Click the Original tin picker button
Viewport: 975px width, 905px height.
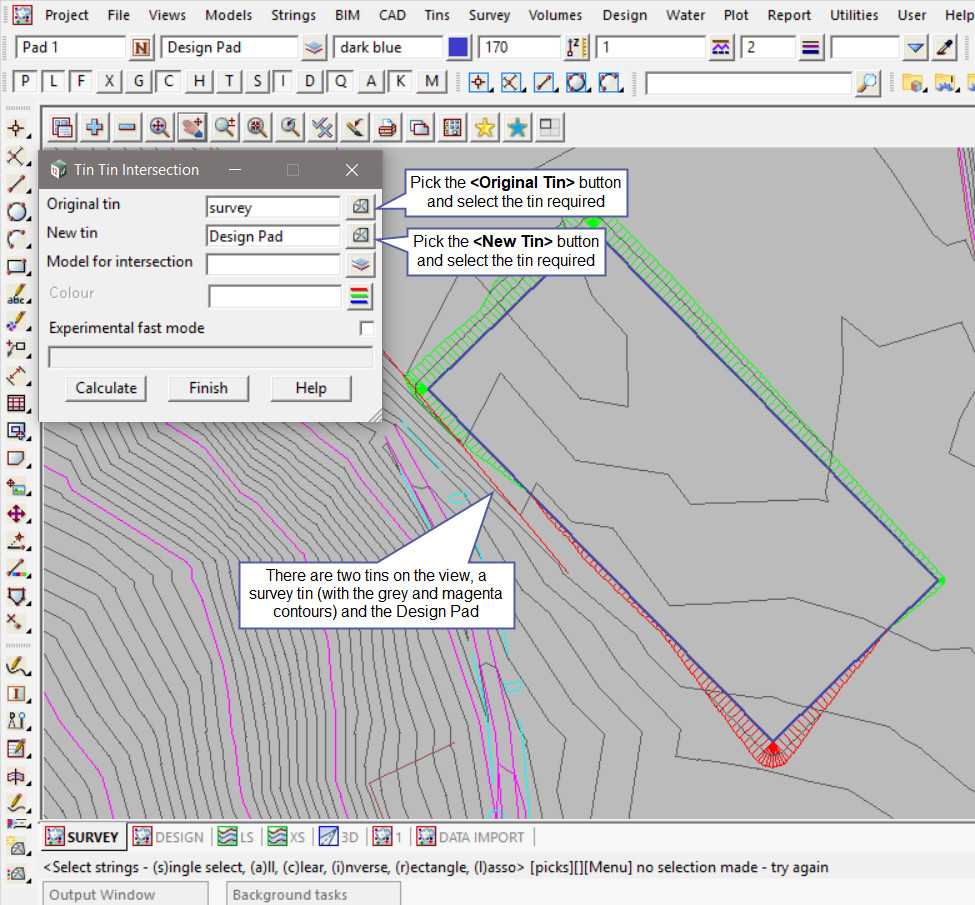coord(360,207)
